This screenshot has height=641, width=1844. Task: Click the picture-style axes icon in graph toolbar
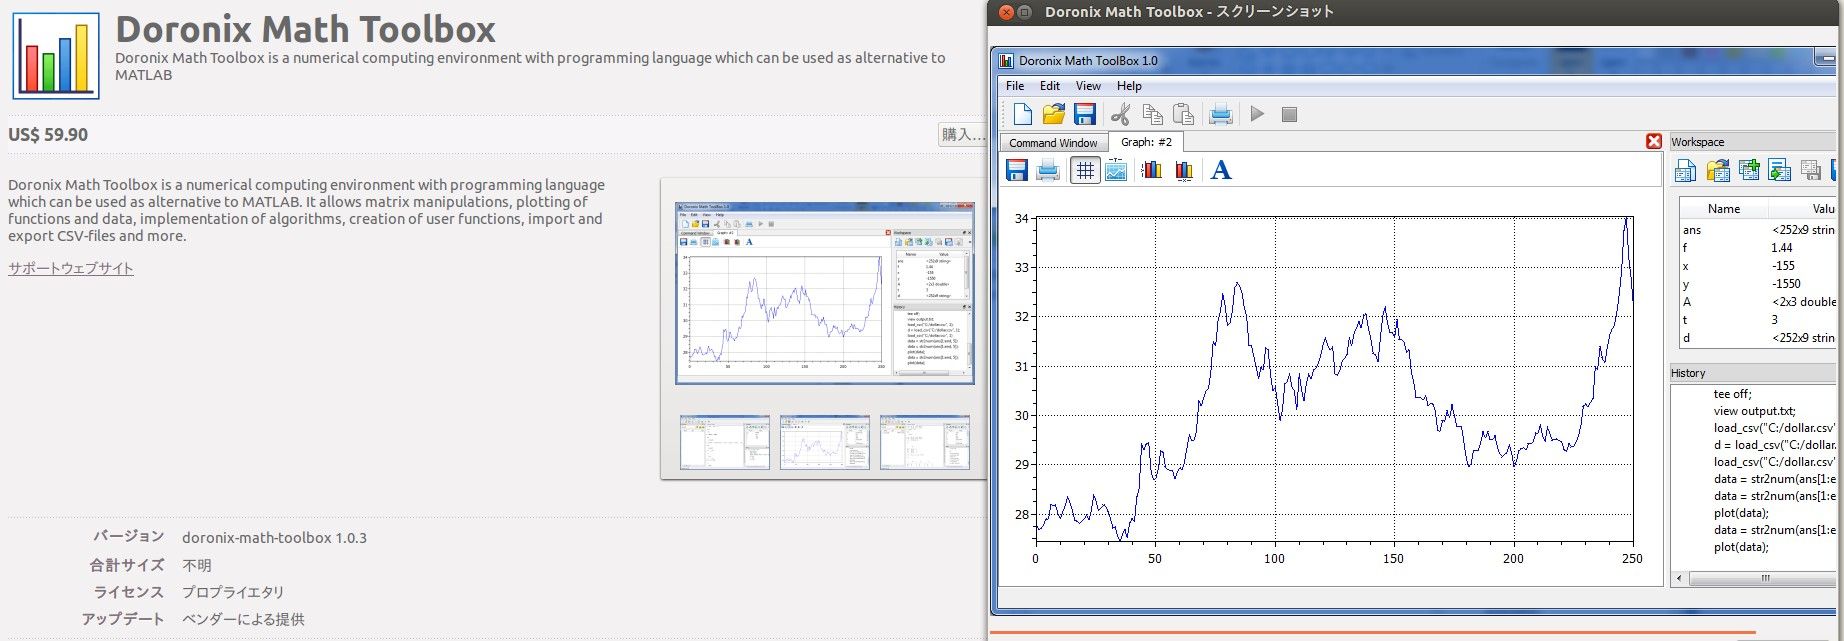1116,170
